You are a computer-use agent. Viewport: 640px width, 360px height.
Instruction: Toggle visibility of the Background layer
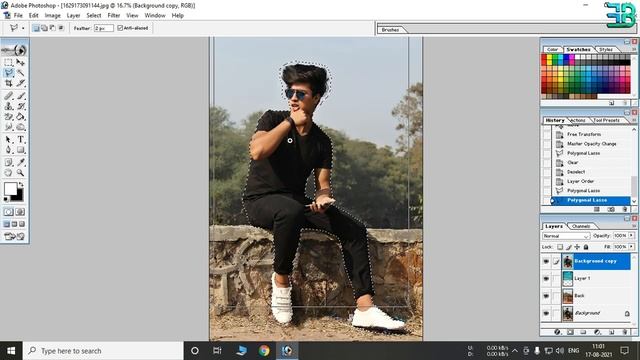[x=546, y=313]
